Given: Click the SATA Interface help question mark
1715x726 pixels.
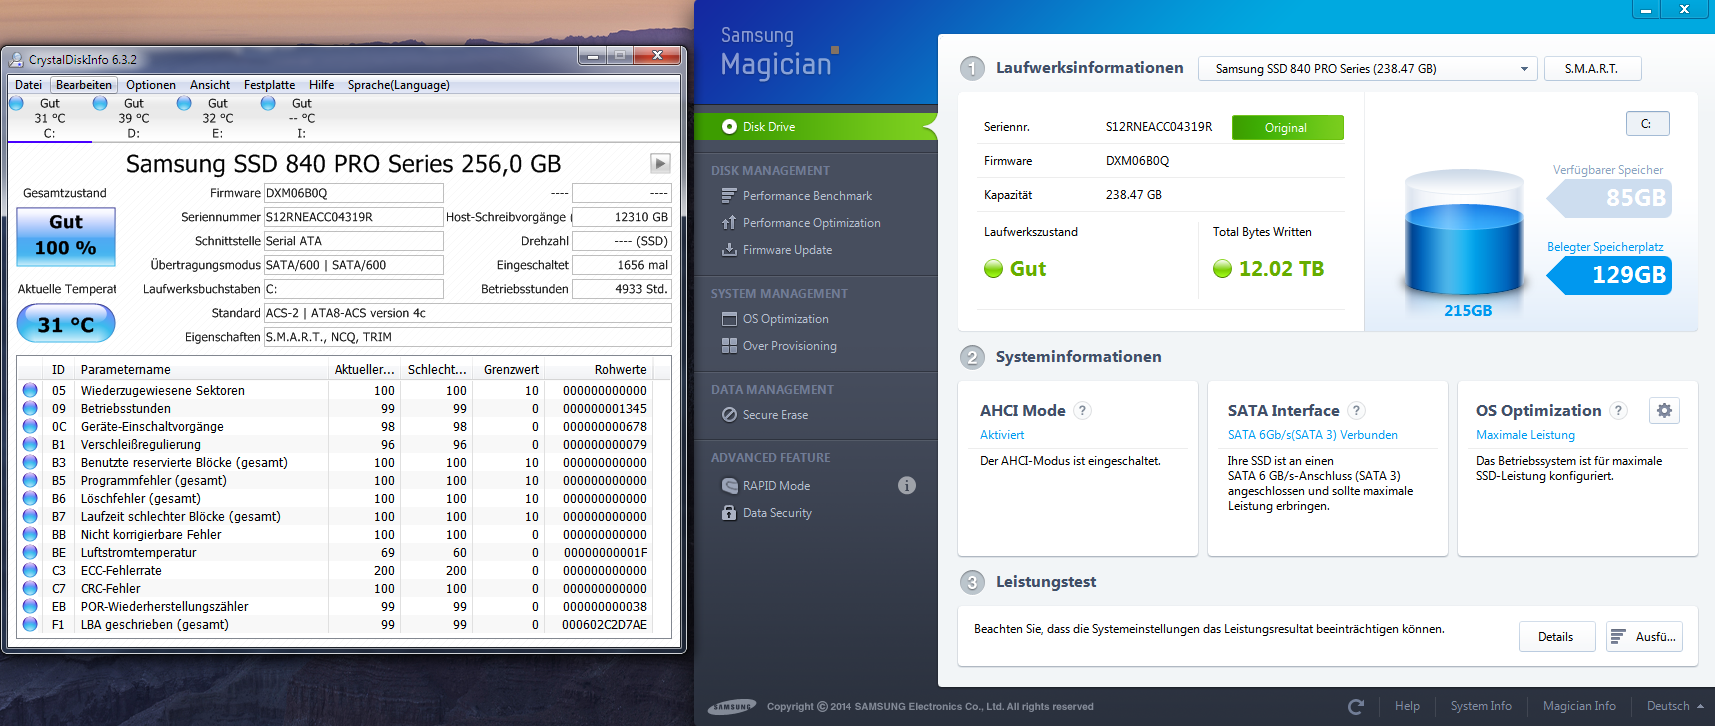Looking at the screenshot, I should tap(1356, 410).
